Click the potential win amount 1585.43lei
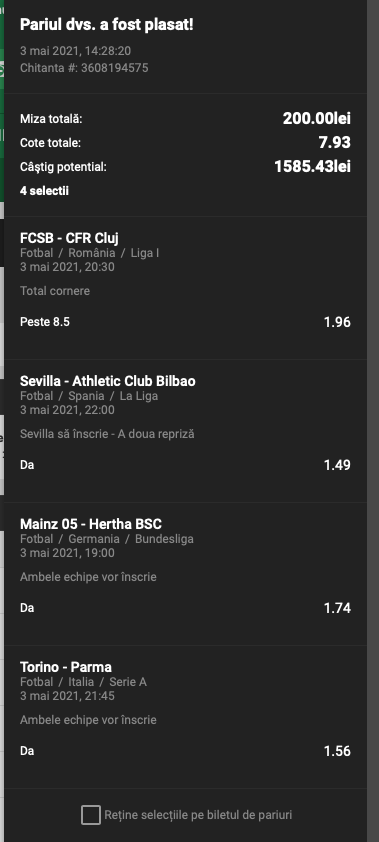 click(x=312, y=166)
